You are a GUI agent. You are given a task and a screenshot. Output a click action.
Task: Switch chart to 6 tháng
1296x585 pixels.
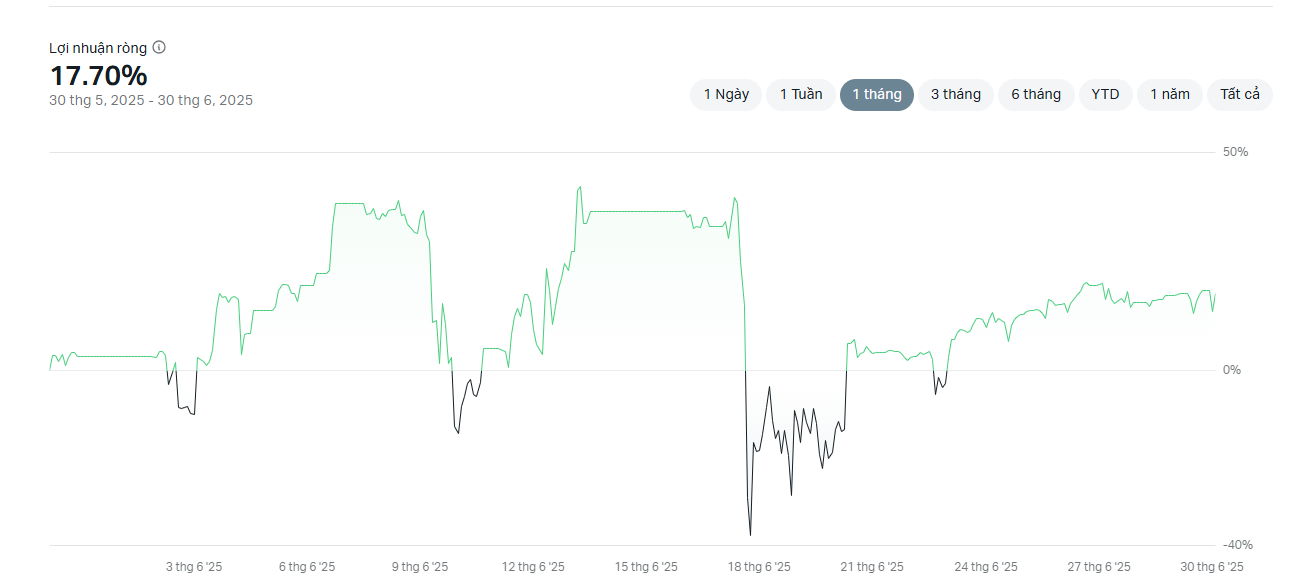coord(1036,95)
